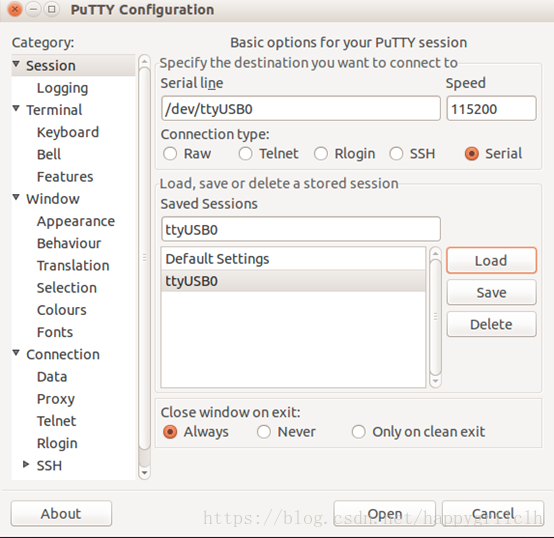Screen dimensions: 554x538
Task: Collapse the Connection category triangle
Action: pyautogui.click(x=16, y=353)
